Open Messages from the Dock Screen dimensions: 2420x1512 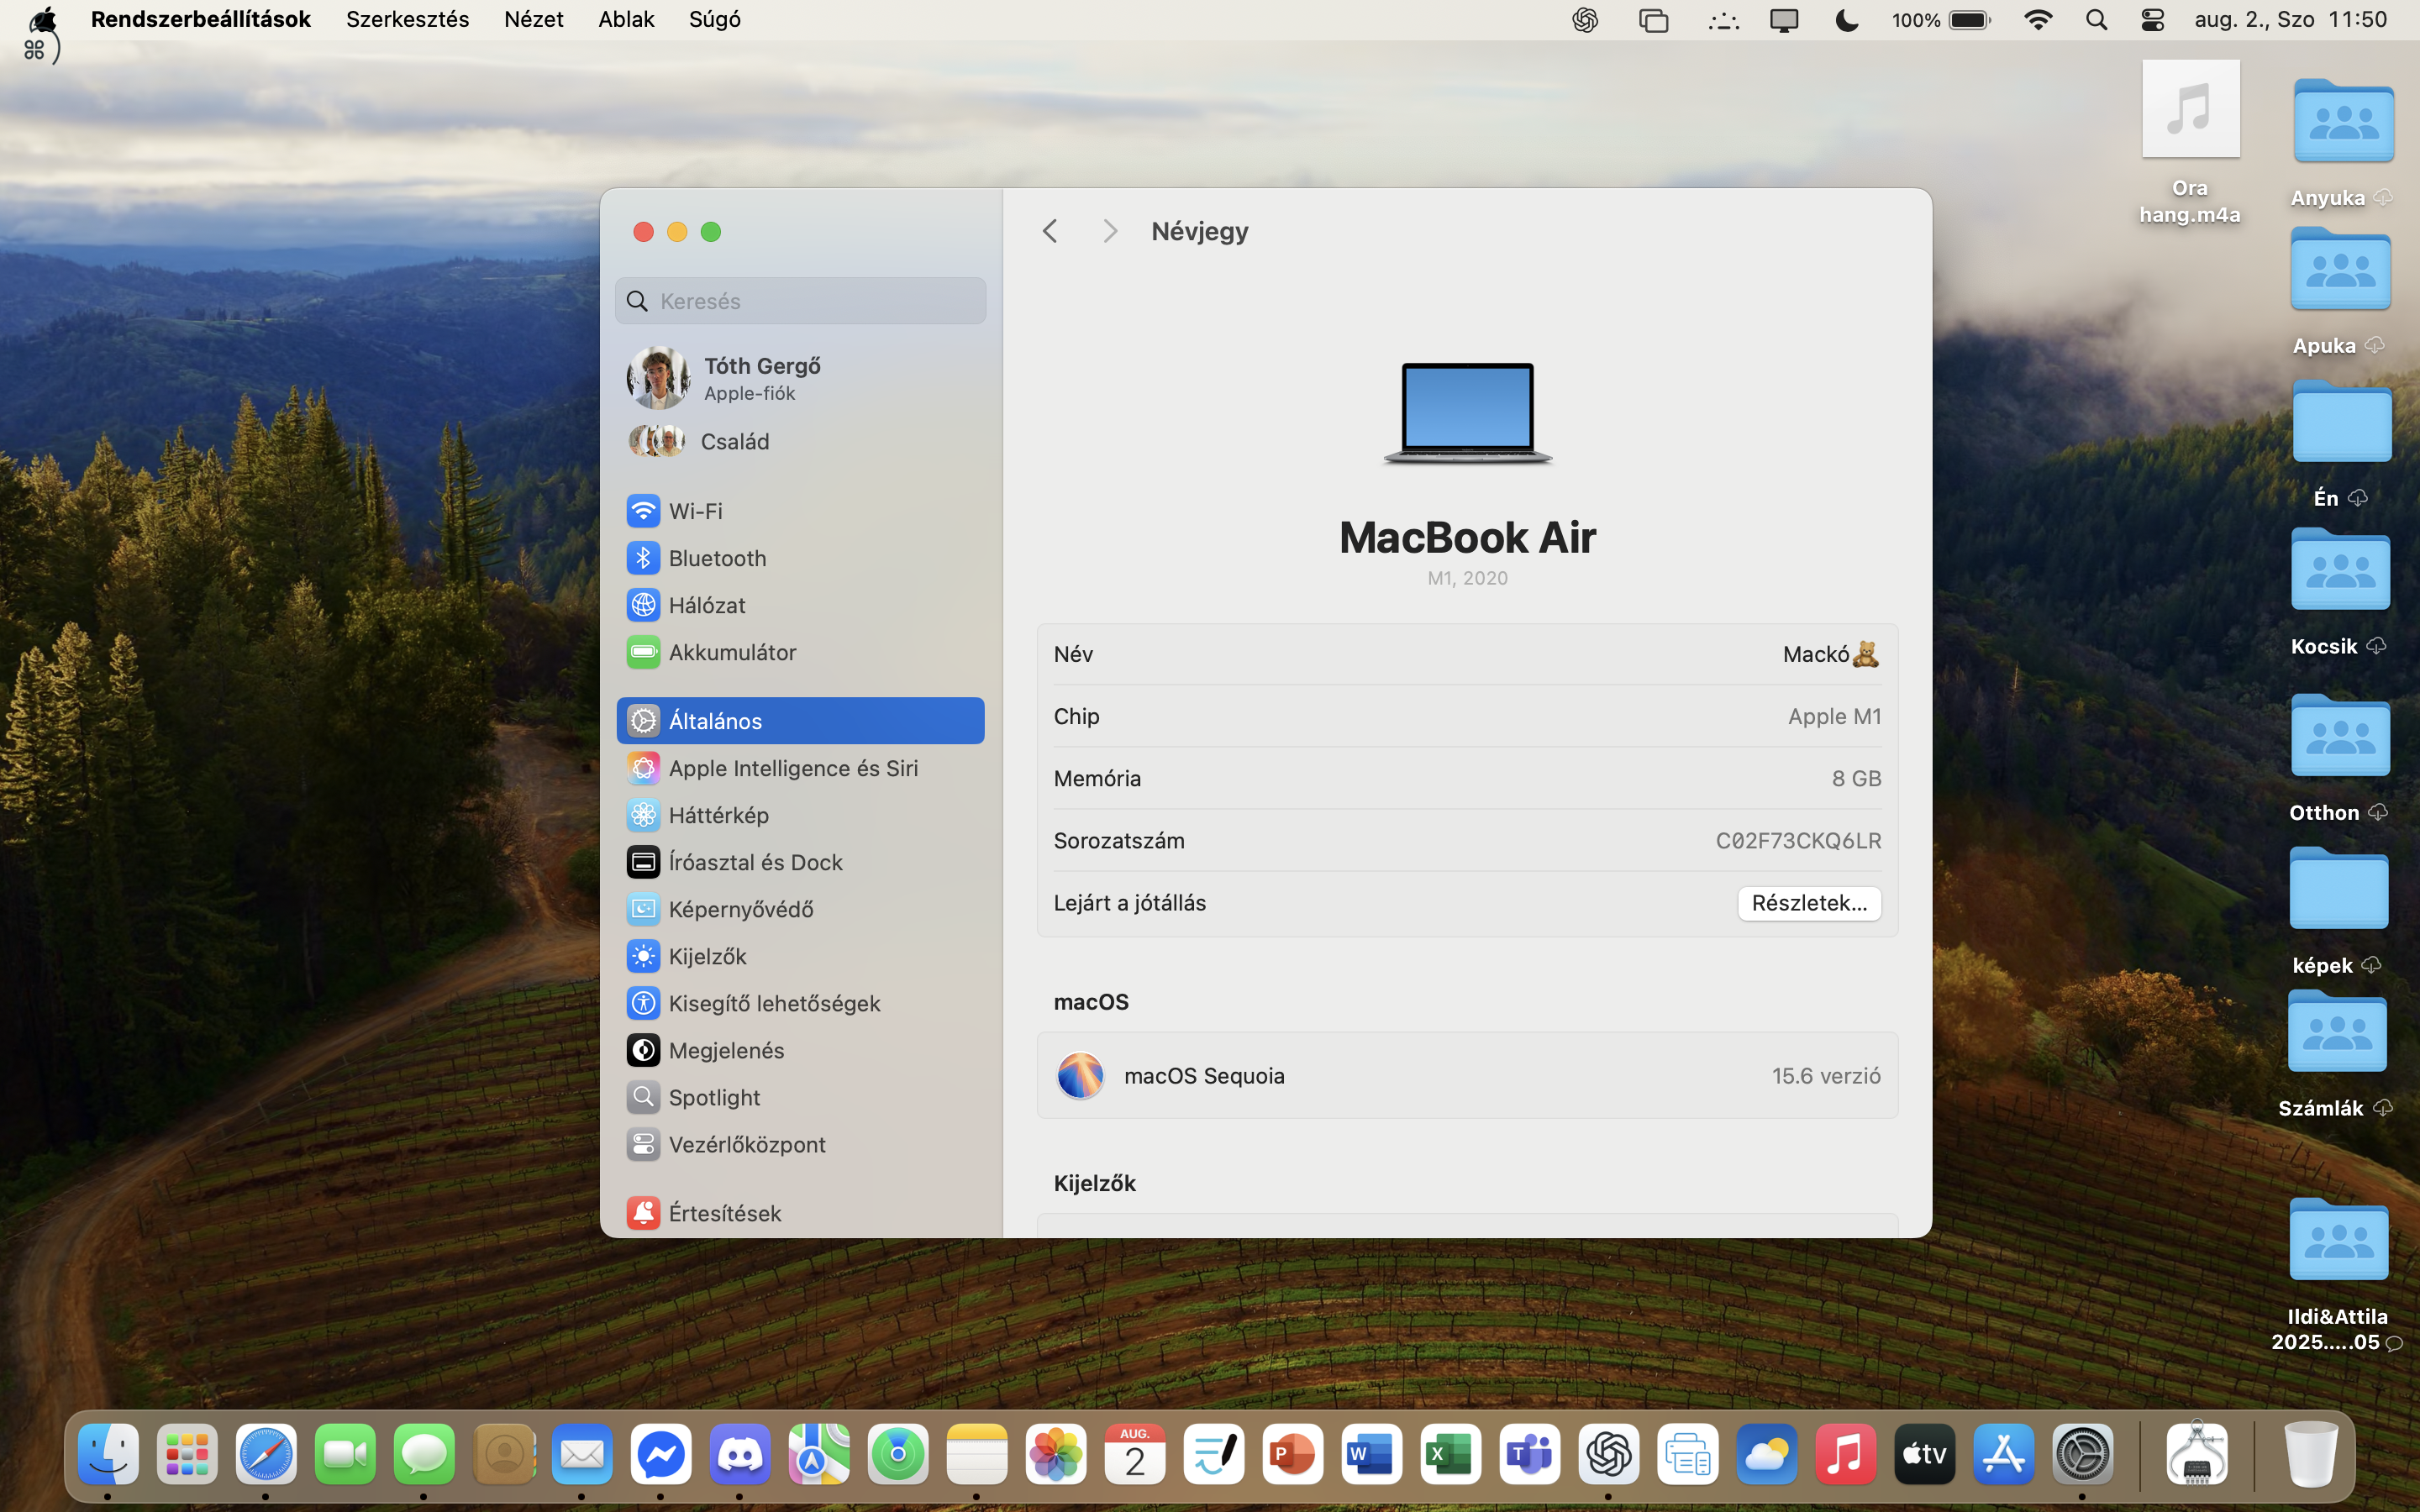424,1455
